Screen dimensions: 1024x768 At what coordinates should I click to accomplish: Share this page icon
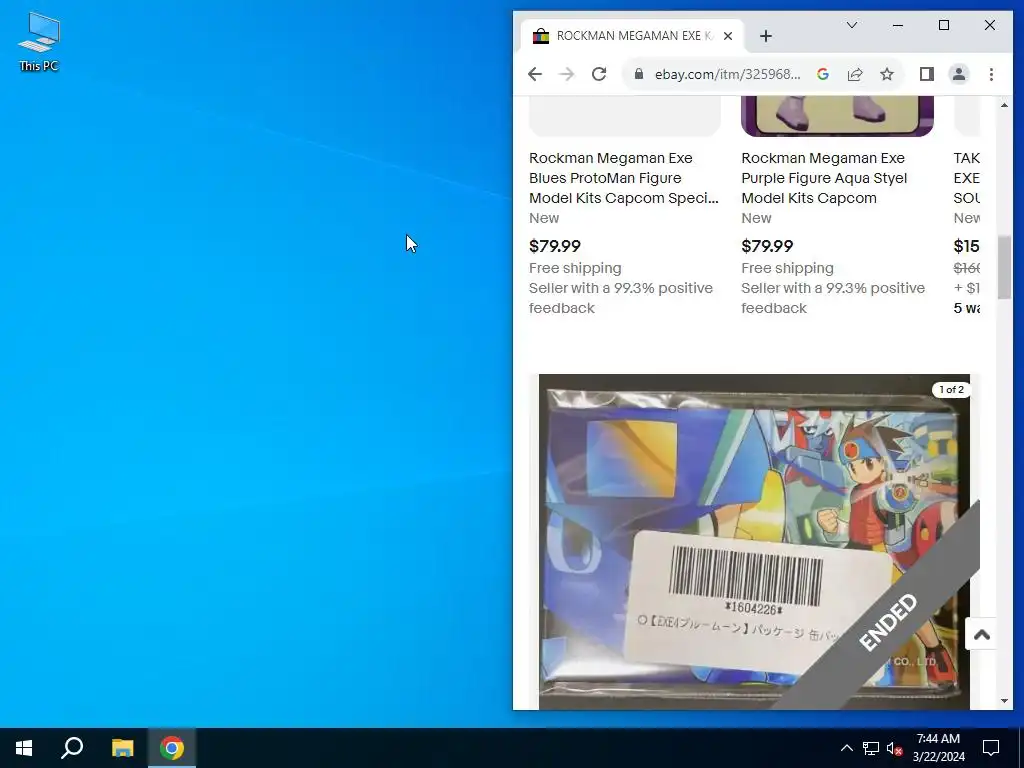click(x=855, y=74)
